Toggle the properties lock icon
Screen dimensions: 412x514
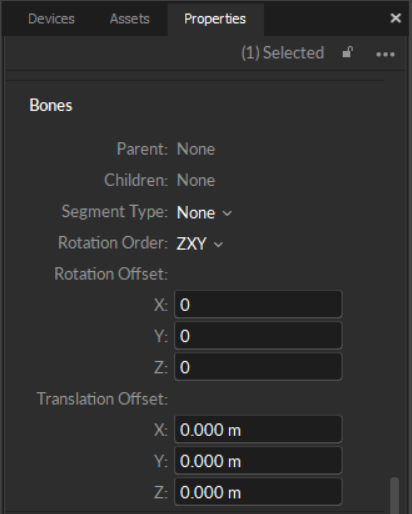click(x=347, y=52)
